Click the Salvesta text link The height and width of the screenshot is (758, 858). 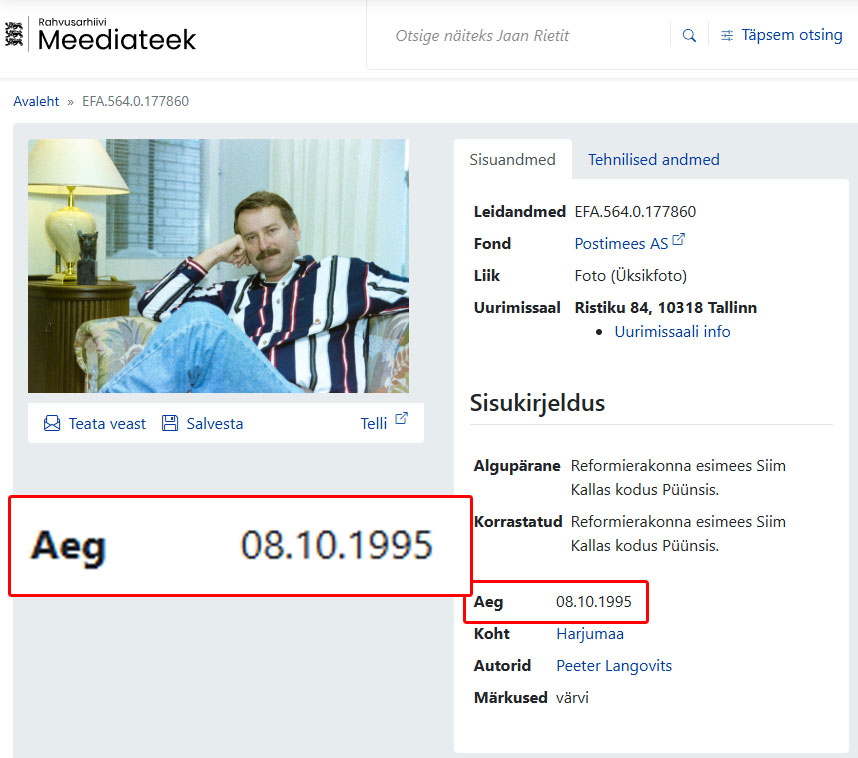(x=214, y=424)
